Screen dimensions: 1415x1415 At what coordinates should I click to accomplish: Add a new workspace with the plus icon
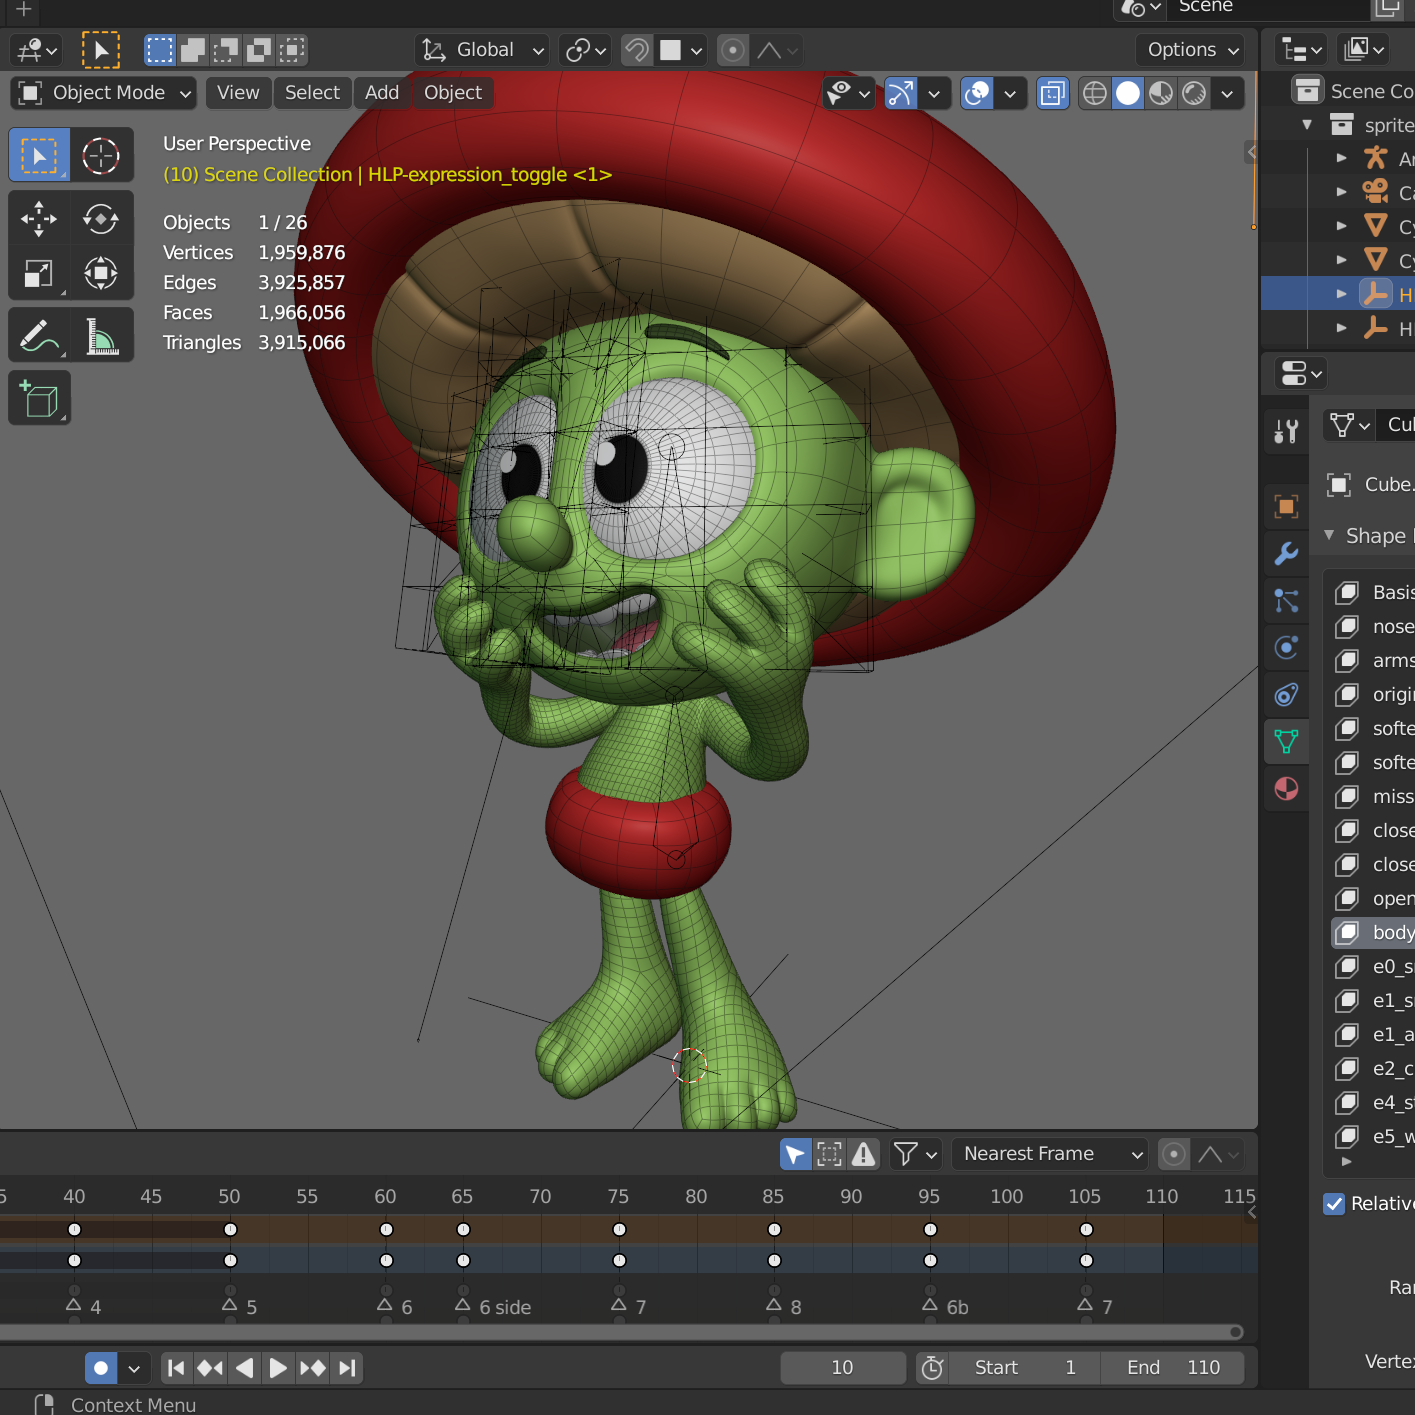(24, 10)
